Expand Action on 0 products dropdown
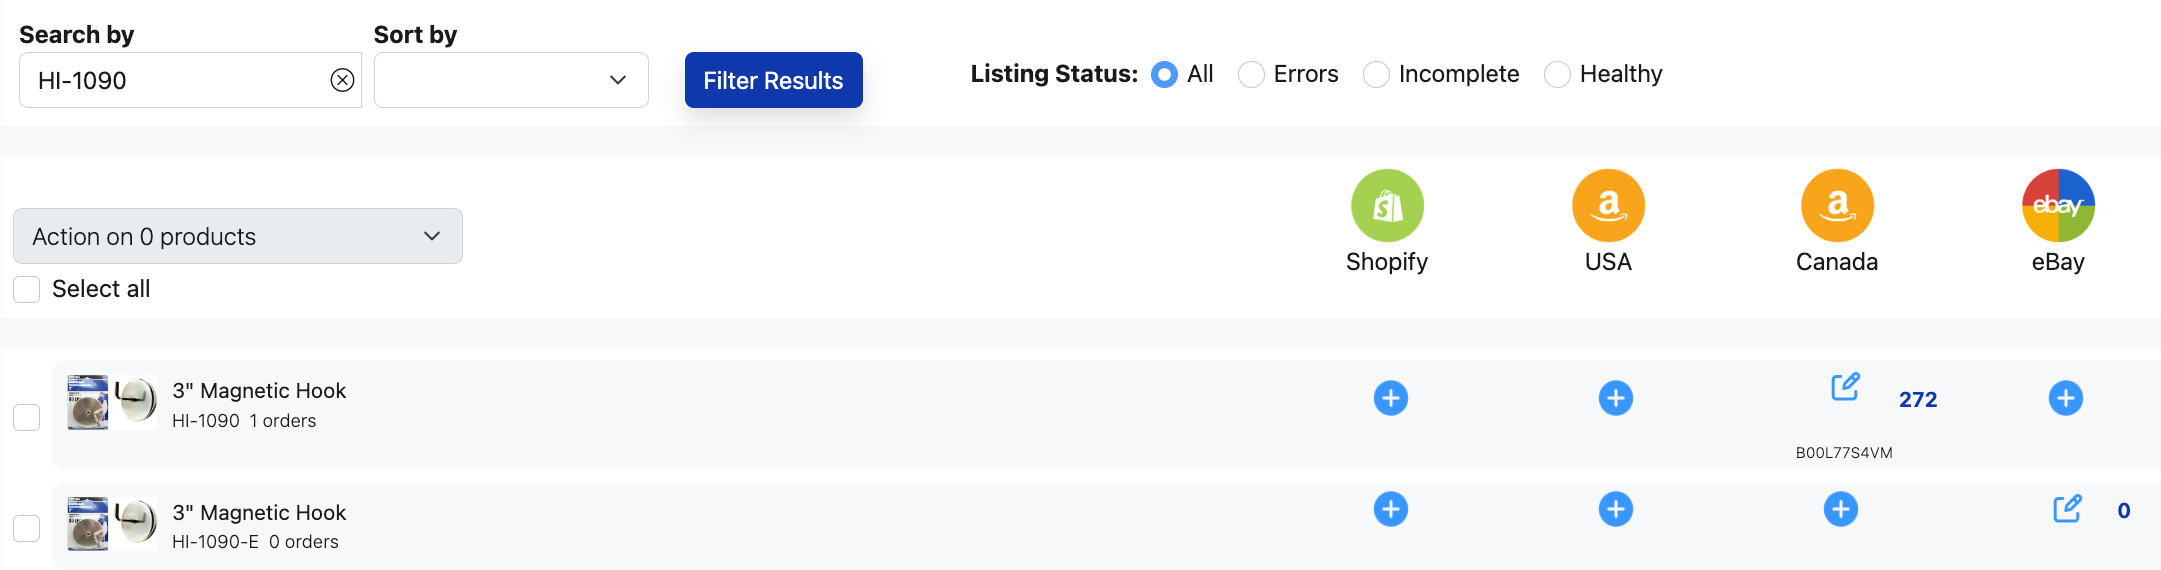The width and height of the screenshot is (2161, 570). coord(238,236)
